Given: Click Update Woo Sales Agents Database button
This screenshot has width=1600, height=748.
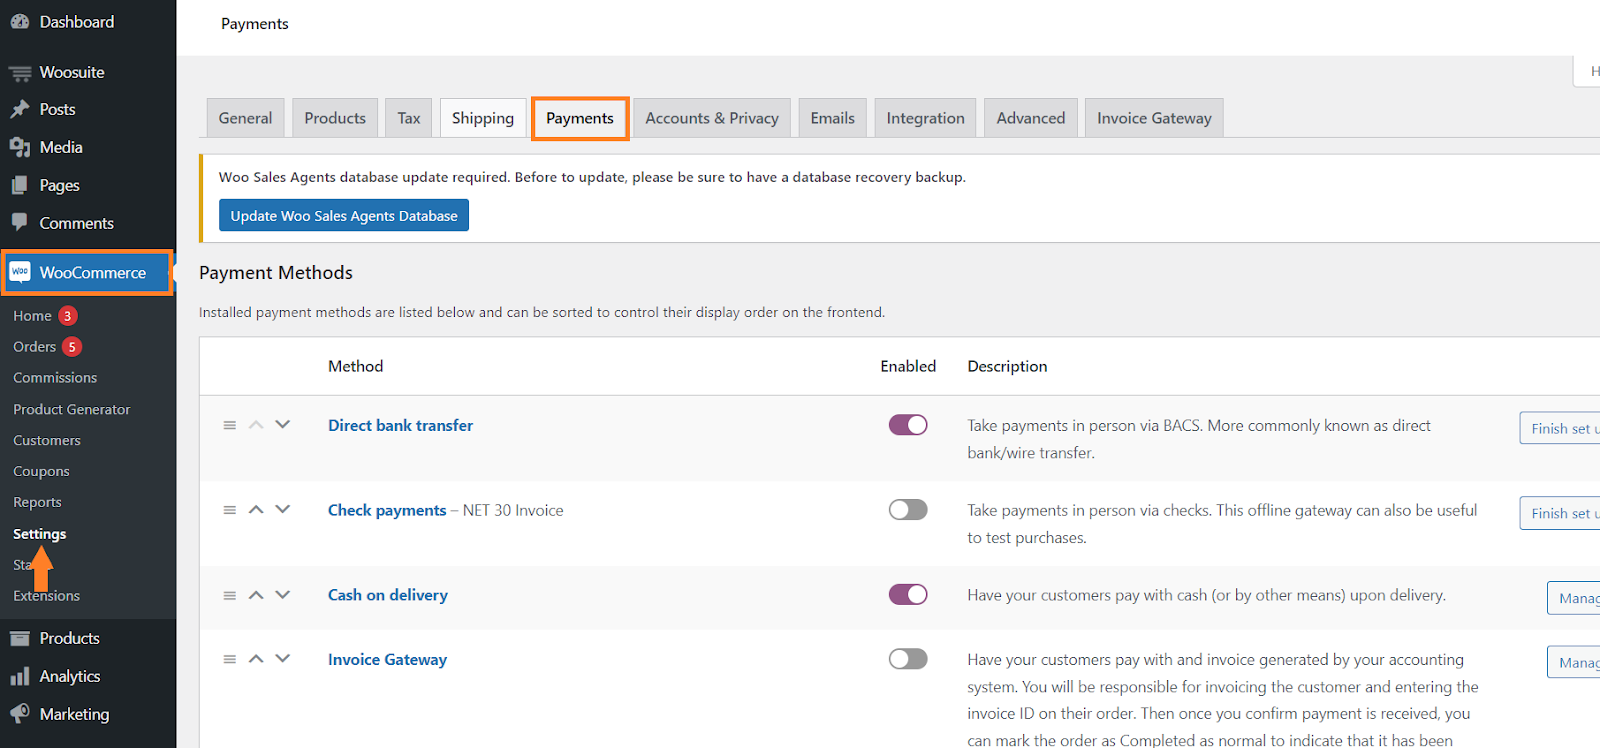Looking at the screenshot, I should 344,215.
